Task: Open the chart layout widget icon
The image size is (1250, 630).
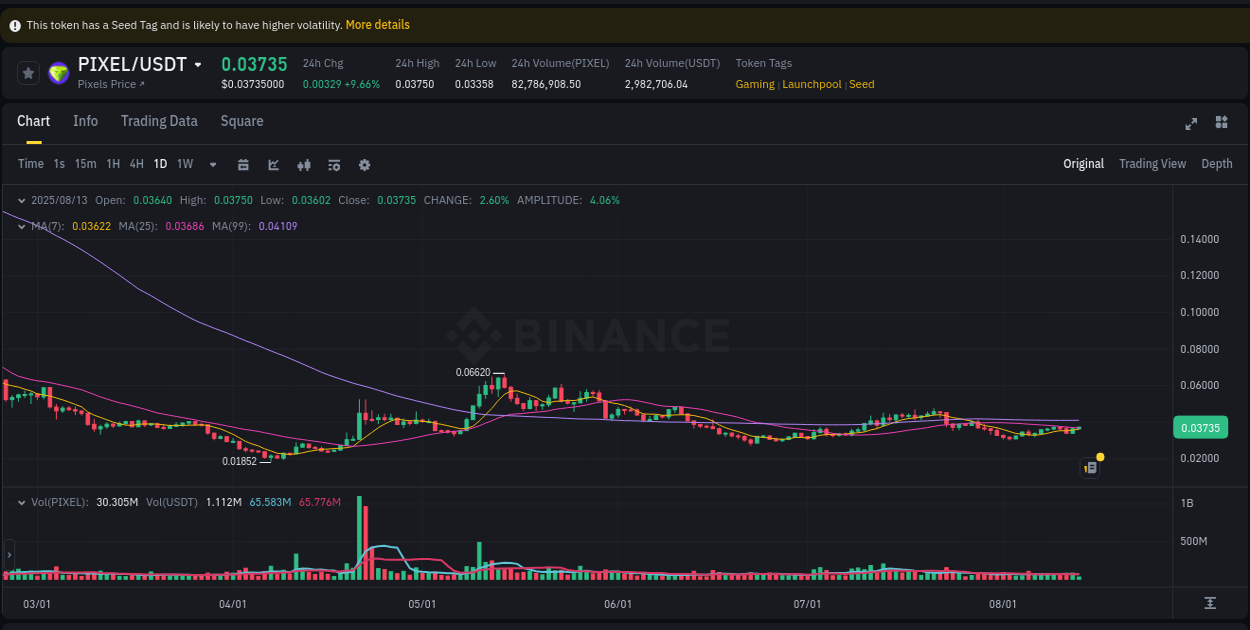Action: (1221, 122)
